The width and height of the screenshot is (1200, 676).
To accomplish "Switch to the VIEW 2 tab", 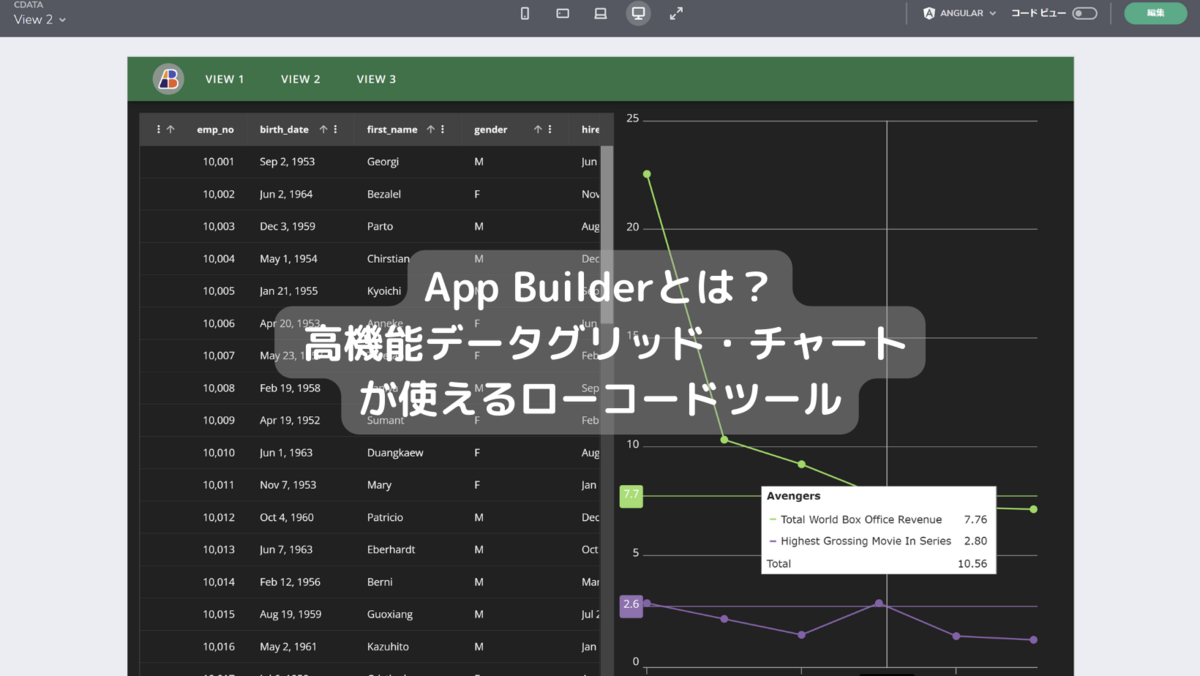I will click(301, 79).
